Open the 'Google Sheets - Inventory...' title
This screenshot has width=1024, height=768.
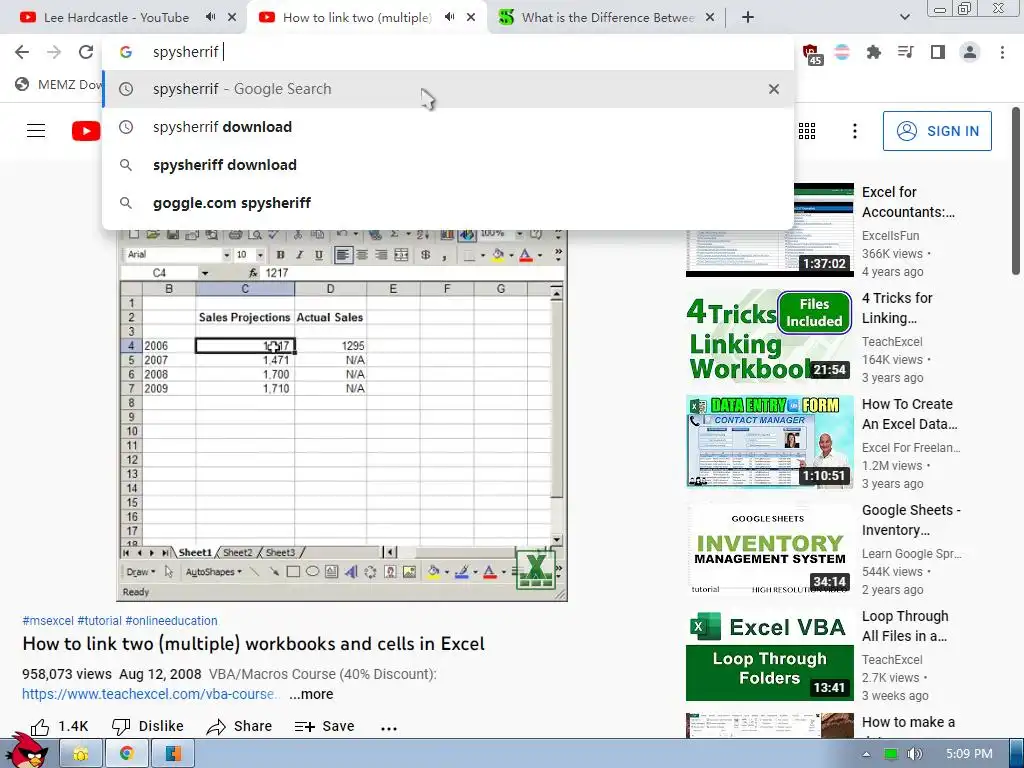911,520
